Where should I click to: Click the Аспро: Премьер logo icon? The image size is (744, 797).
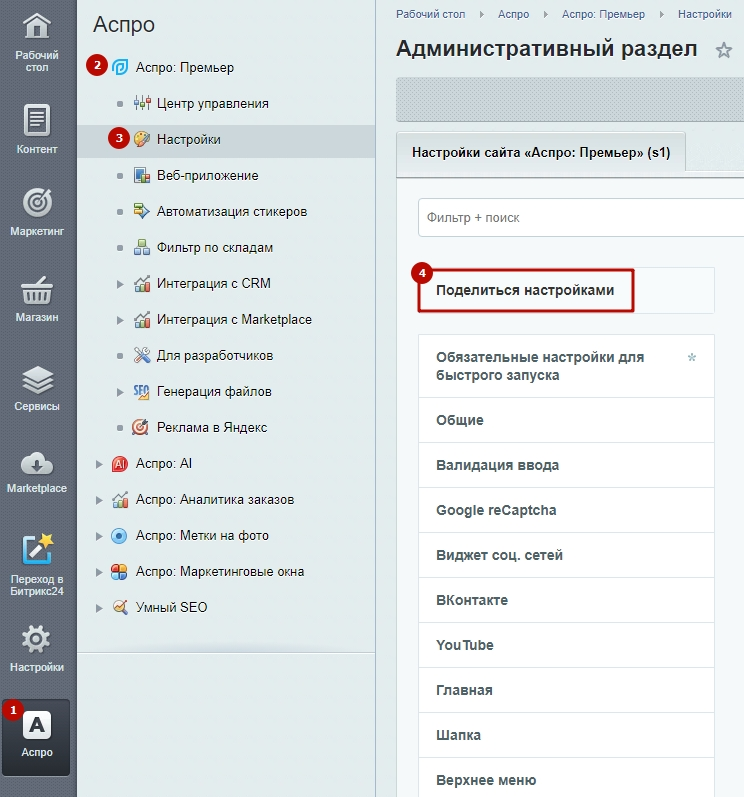[120, 67]
